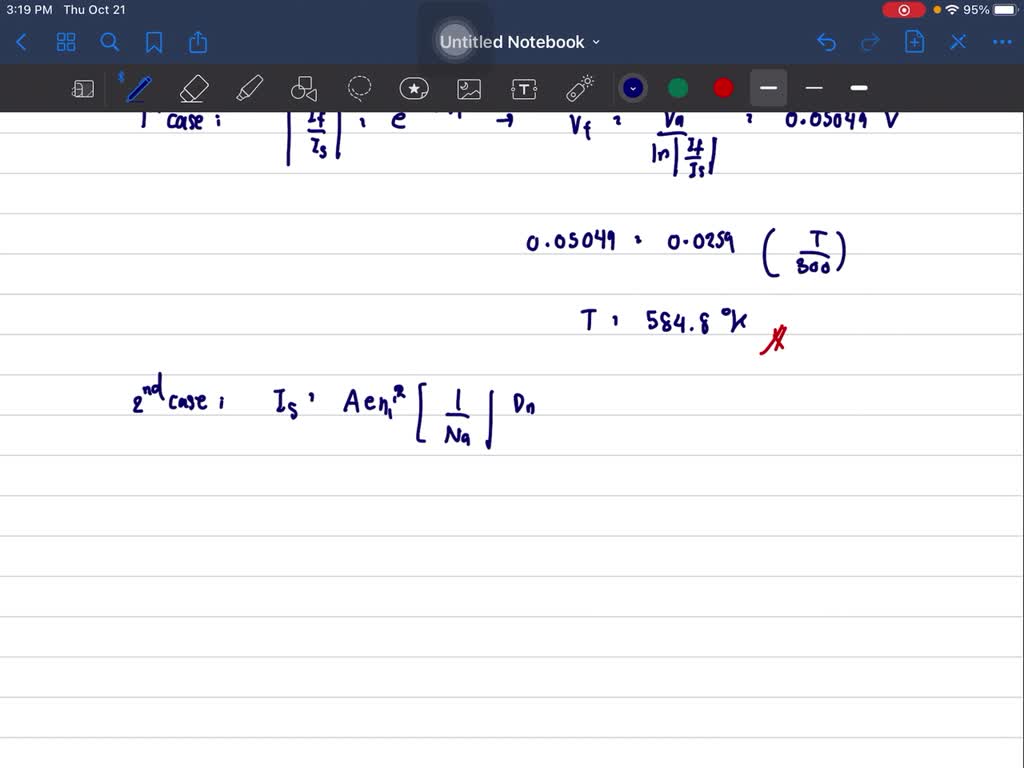The height and width of the screenshot is (768, 1024).
Task: Go back to the documents library
Action: coord(22,42)
